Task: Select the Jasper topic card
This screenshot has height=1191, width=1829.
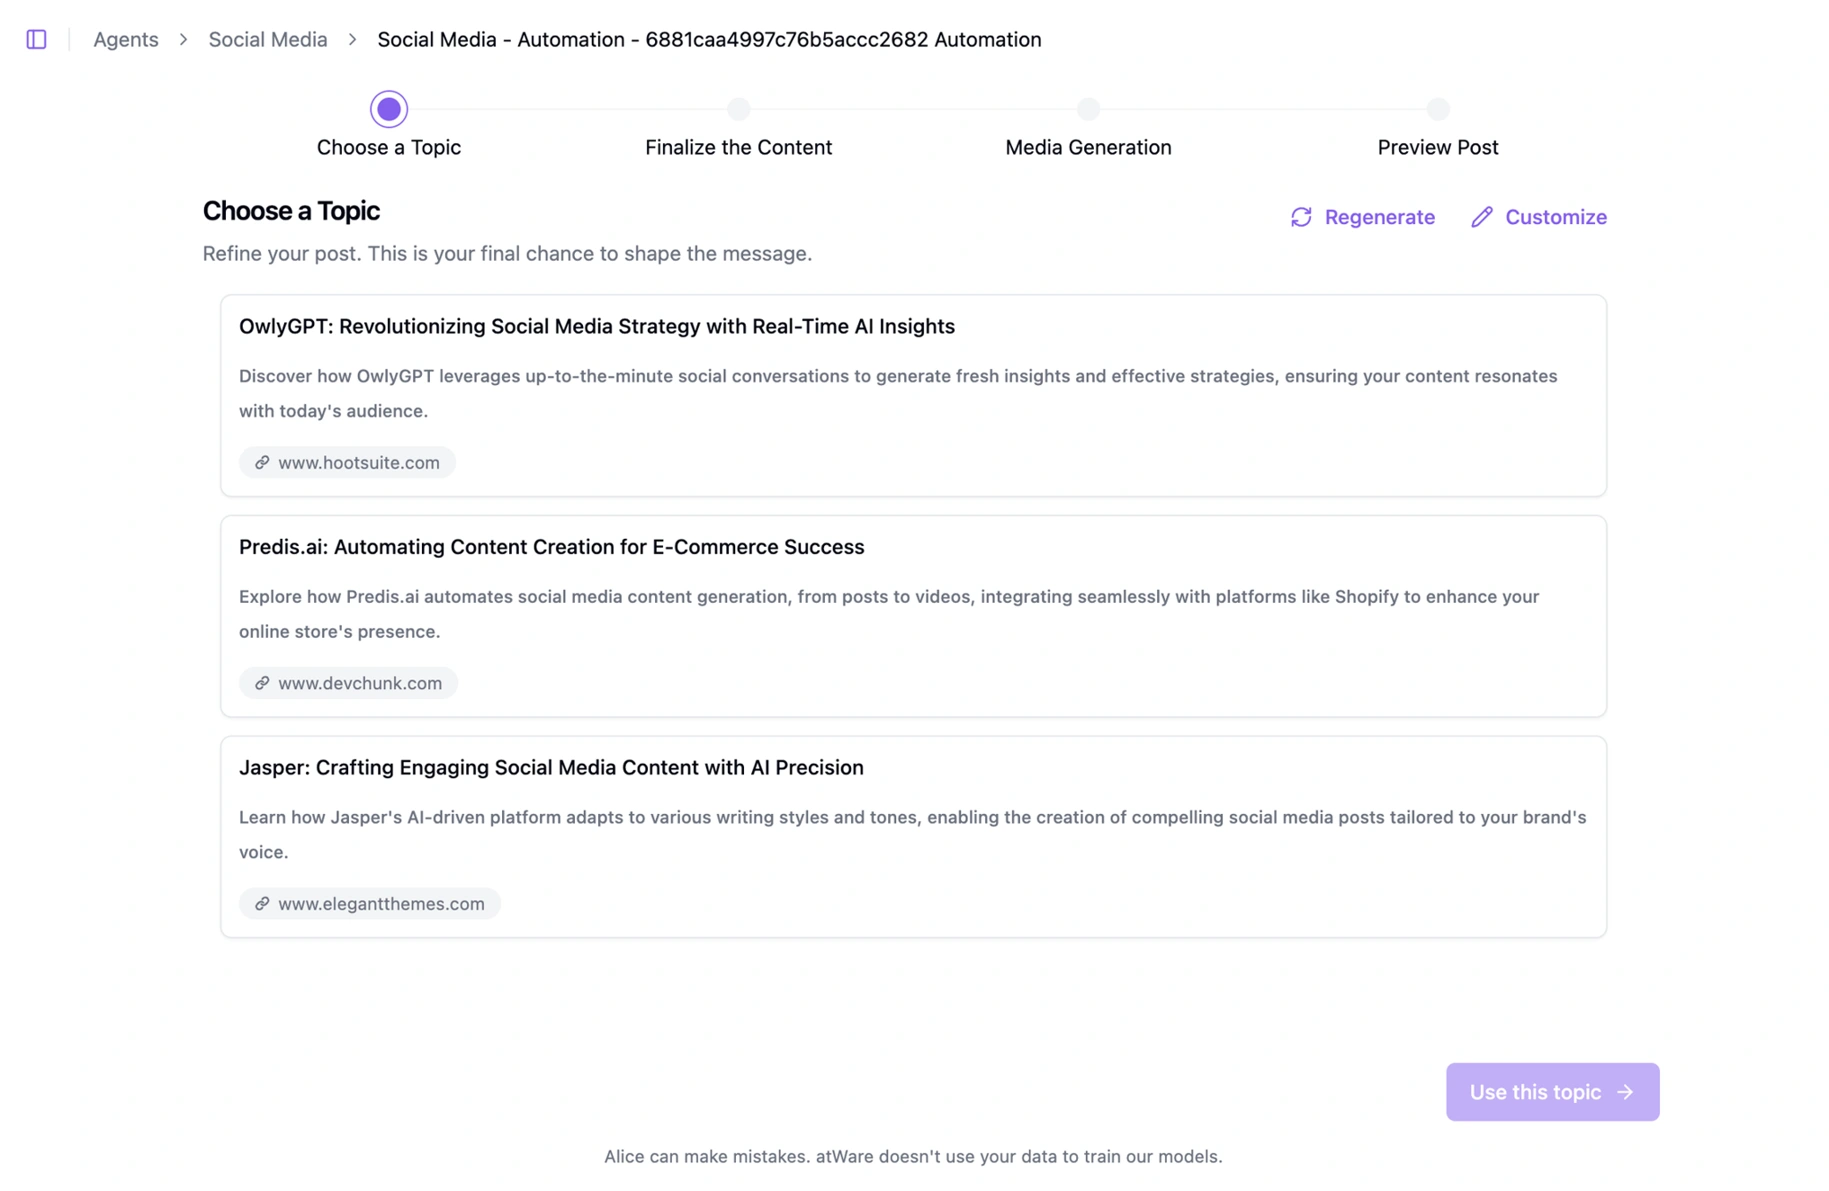Action: [x=912, y=835]
